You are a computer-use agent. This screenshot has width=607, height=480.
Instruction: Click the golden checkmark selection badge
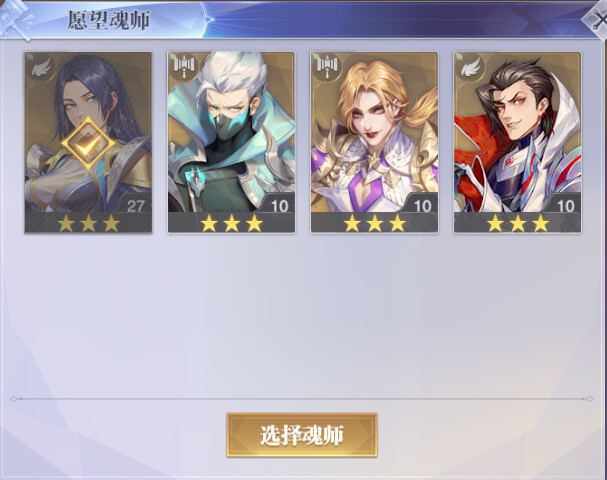coord(88,144)
